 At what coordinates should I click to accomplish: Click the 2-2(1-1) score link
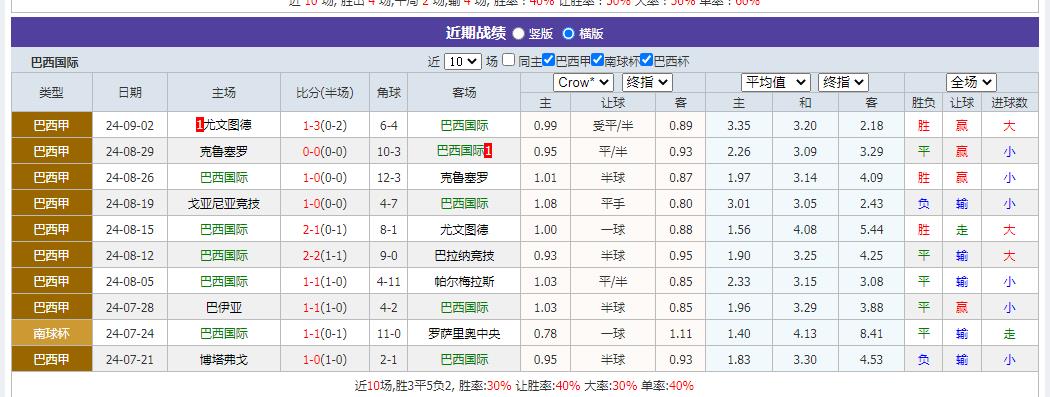point(325,256)
